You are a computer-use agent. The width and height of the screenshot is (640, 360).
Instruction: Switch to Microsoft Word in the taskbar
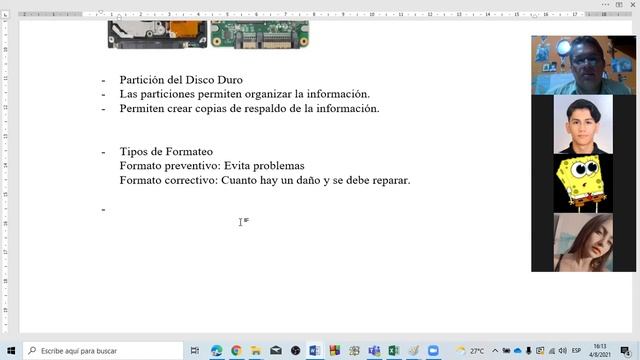[314, 351]
